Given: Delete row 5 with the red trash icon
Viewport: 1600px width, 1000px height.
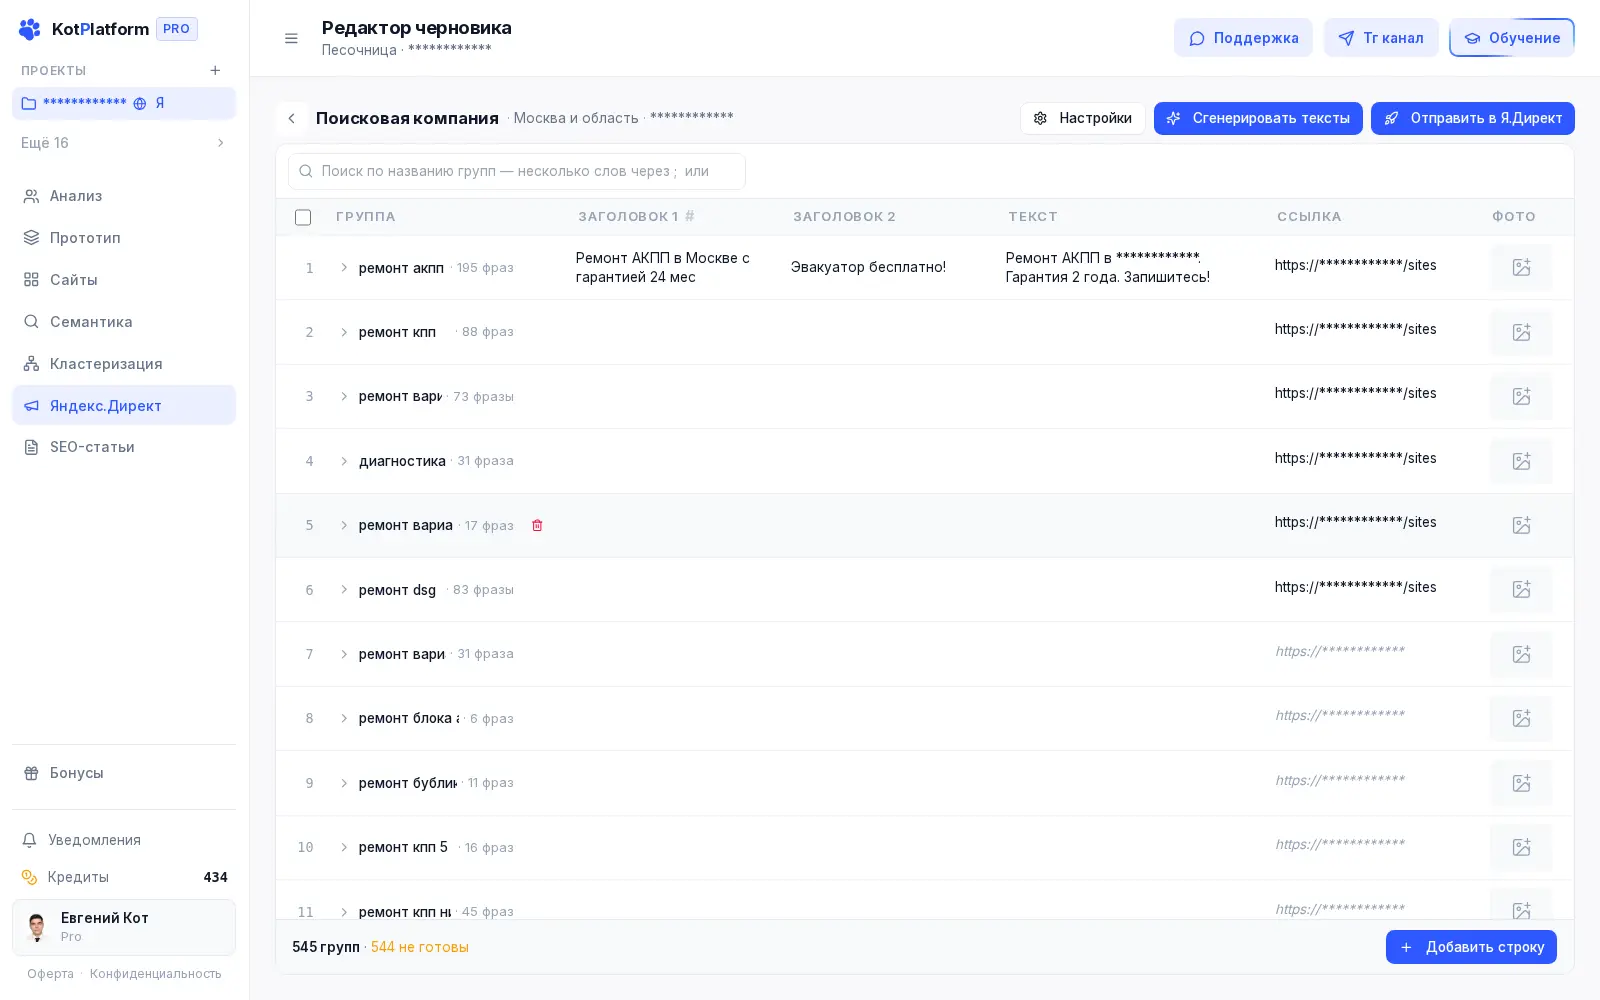Looking at the screenshot, I should [537, 525].
